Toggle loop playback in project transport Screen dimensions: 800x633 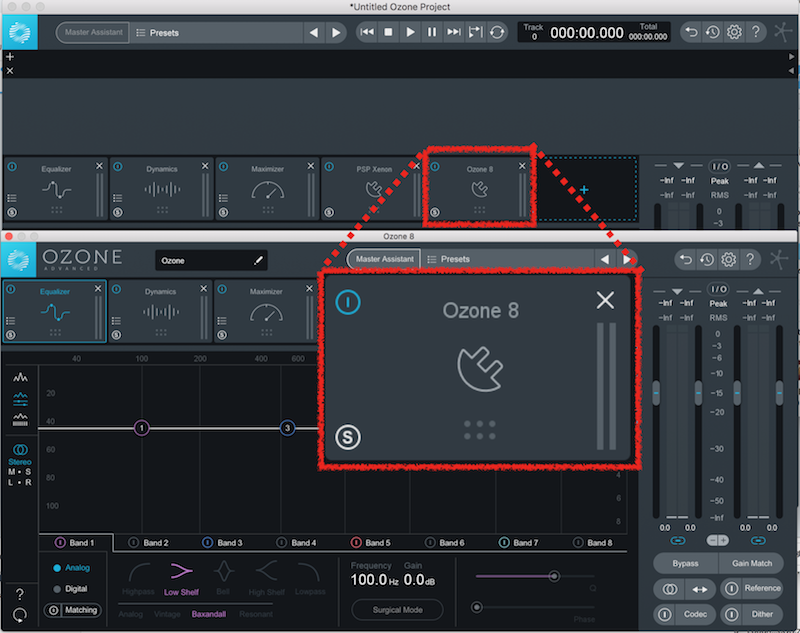(497, 32)
